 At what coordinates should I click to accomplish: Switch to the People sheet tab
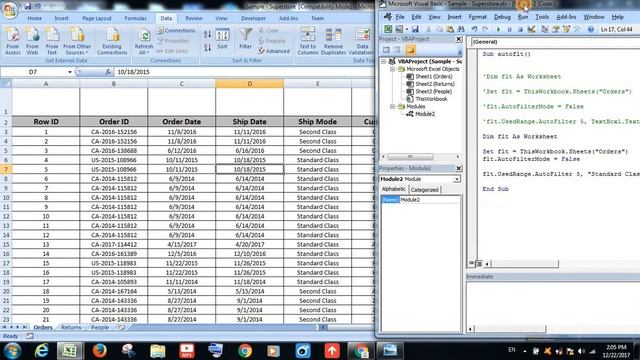point(100,327)
